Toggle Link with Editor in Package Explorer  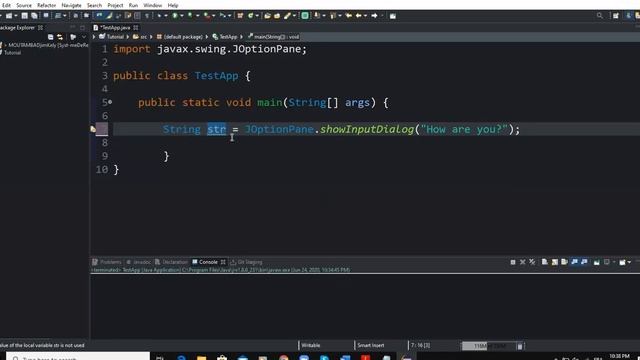tap(60, 37)
